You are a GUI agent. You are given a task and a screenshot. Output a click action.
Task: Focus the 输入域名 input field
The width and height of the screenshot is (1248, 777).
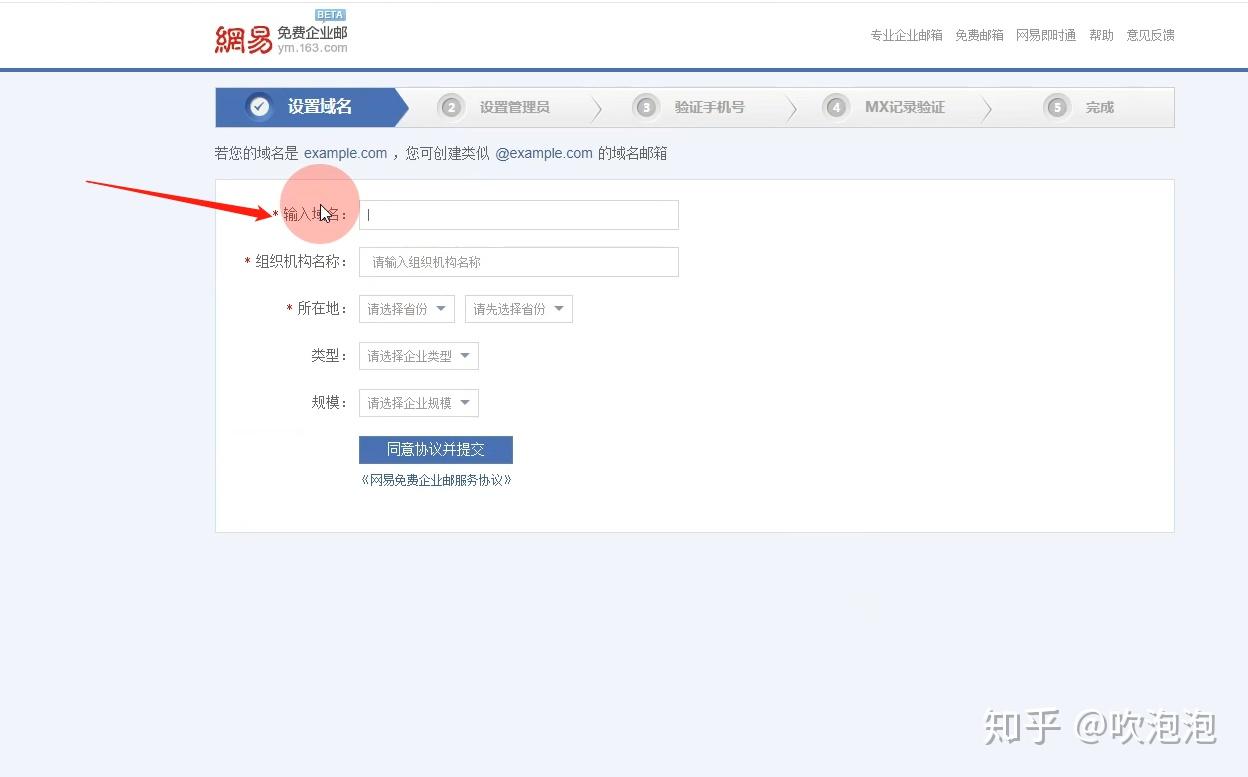coord(519,215)
